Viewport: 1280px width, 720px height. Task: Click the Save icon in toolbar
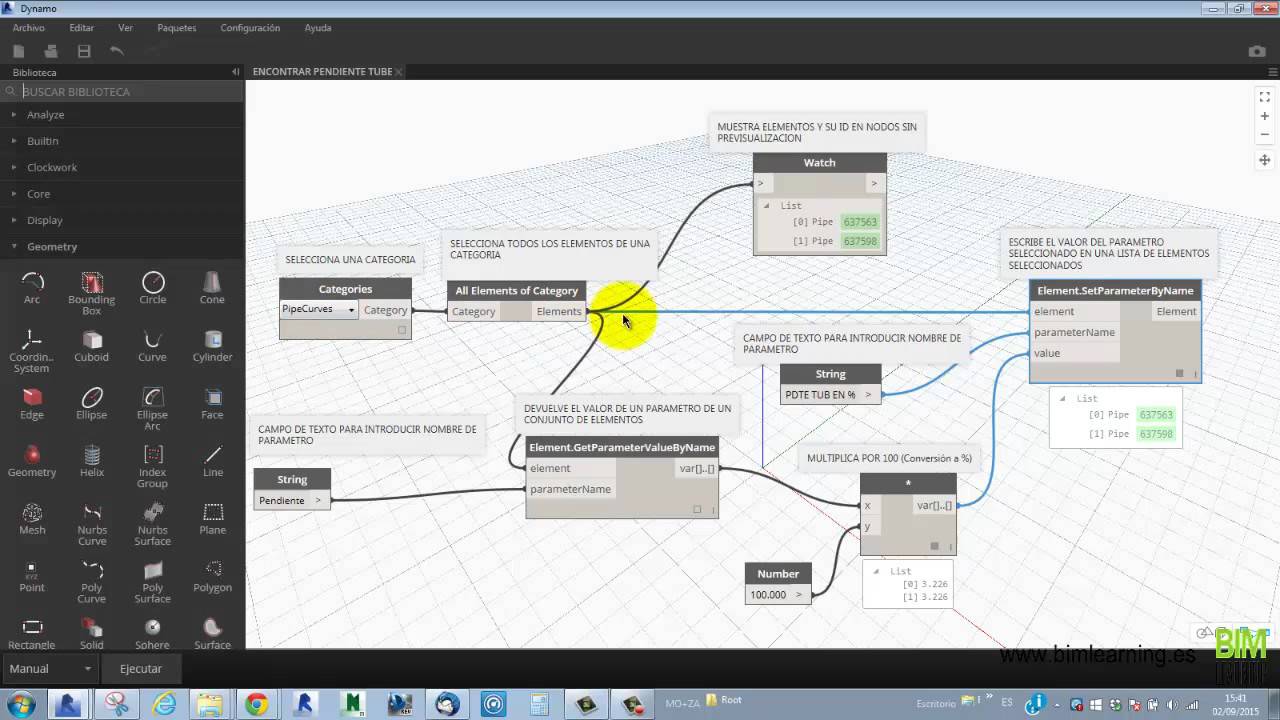[84, 51]
